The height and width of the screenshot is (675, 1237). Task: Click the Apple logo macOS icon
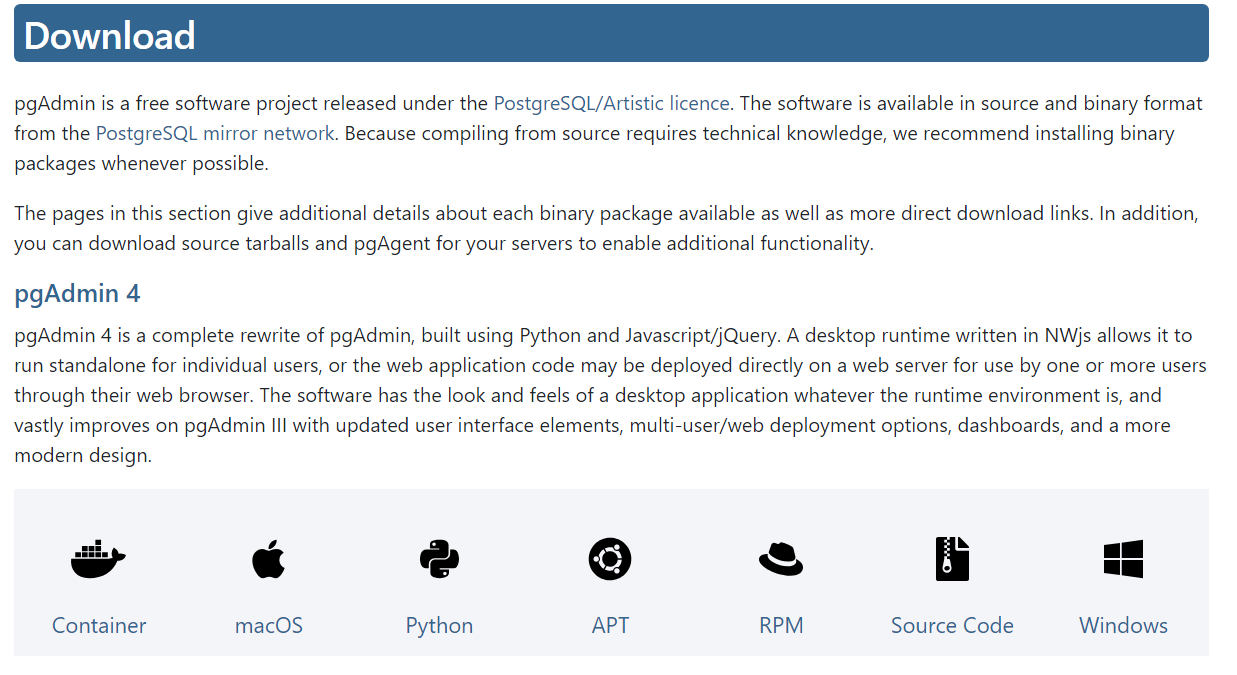(268, 559)
